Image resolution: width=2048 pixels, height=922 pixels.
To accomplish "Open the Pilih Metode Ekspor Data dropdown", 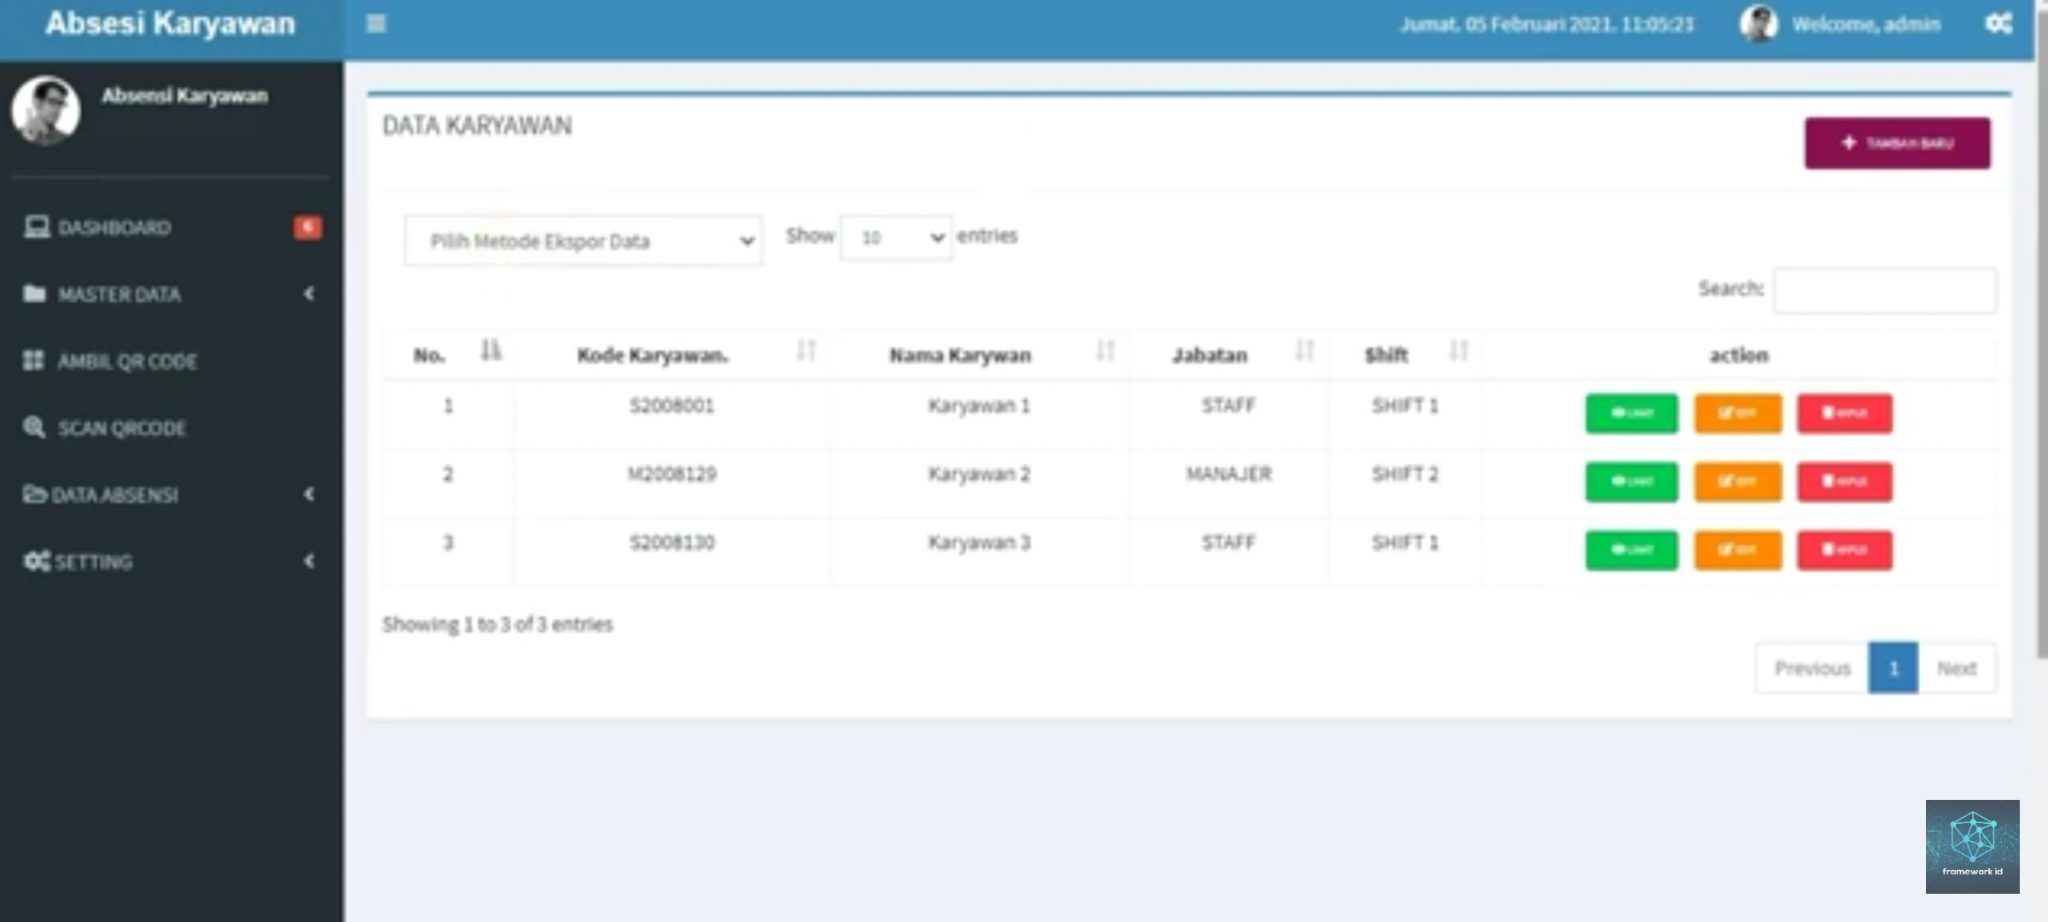I will pos(582,240).
